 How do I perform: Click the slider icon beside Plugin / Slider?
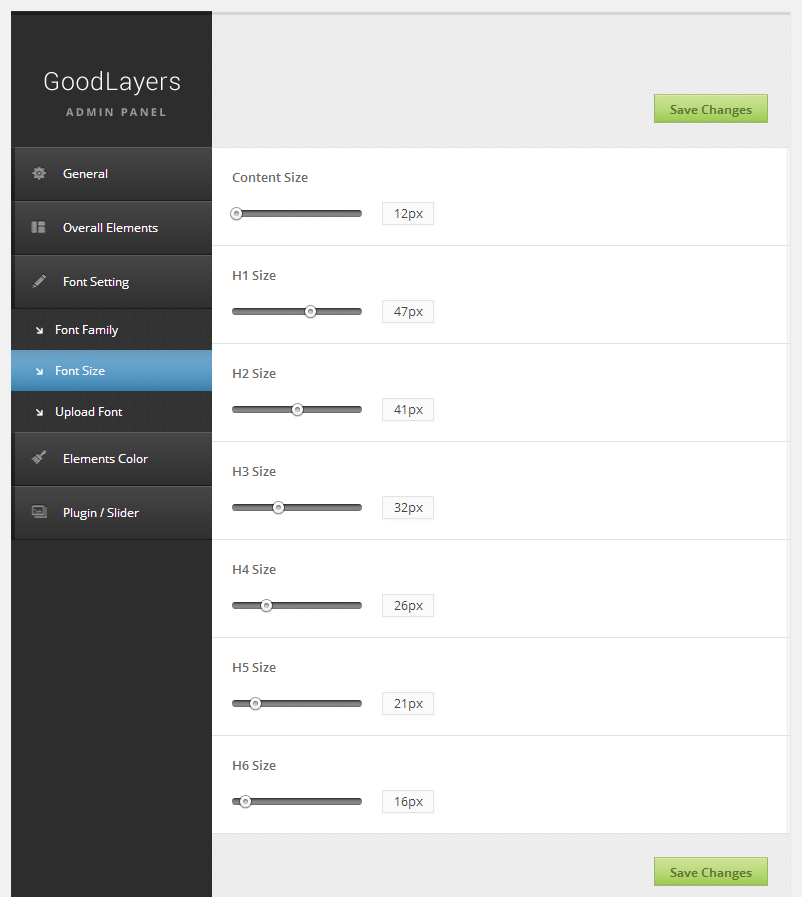39,512
